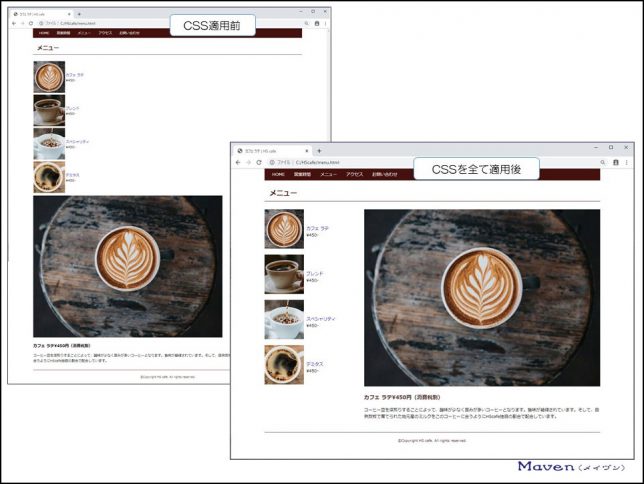Image resolution: width=644 pixels, height=484 pixels.
Task: Maximize the background browser window
Action: pyautogui.click(x=313, y=12)
